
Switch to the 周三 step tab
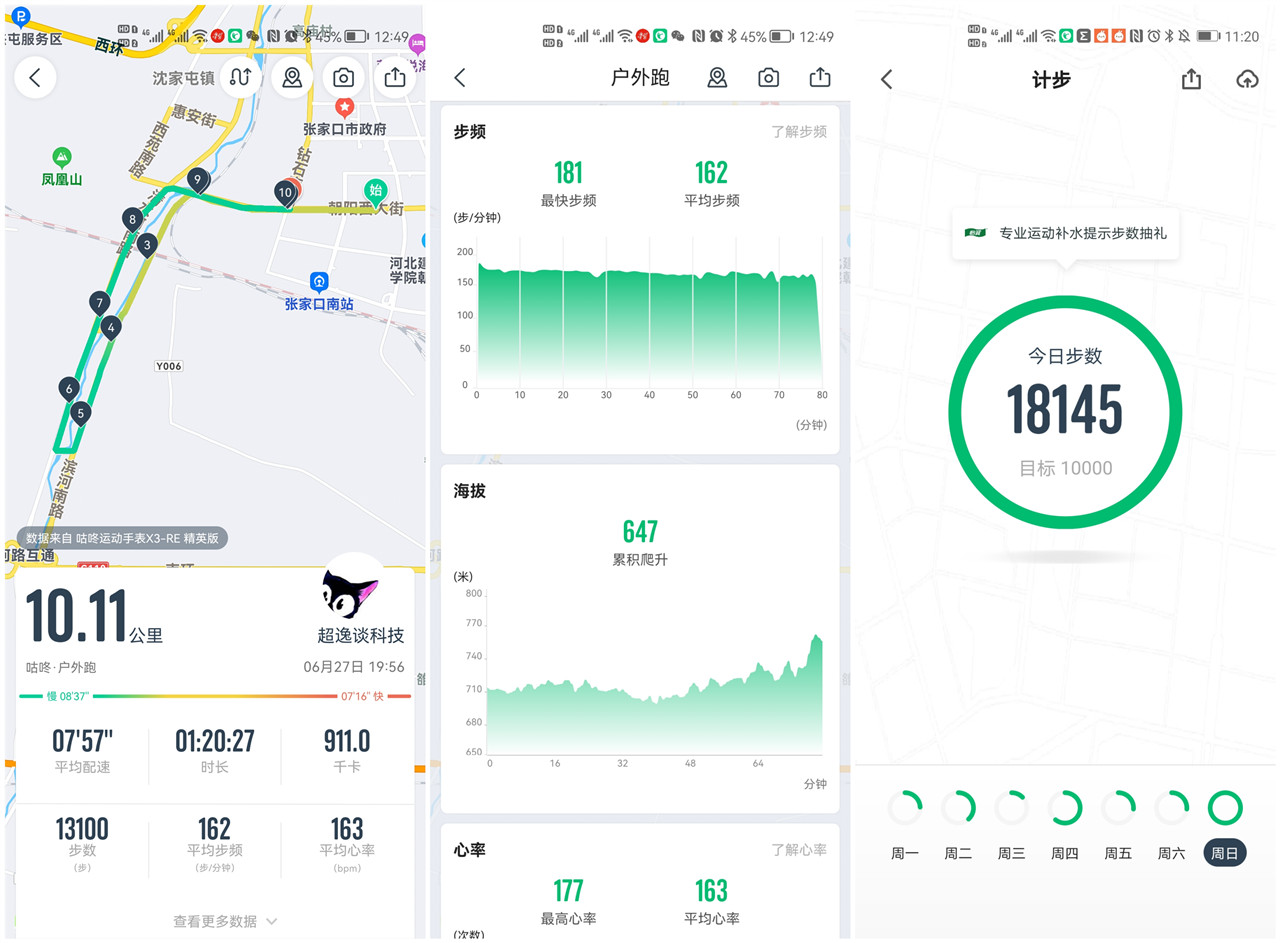coord(1011,825)
